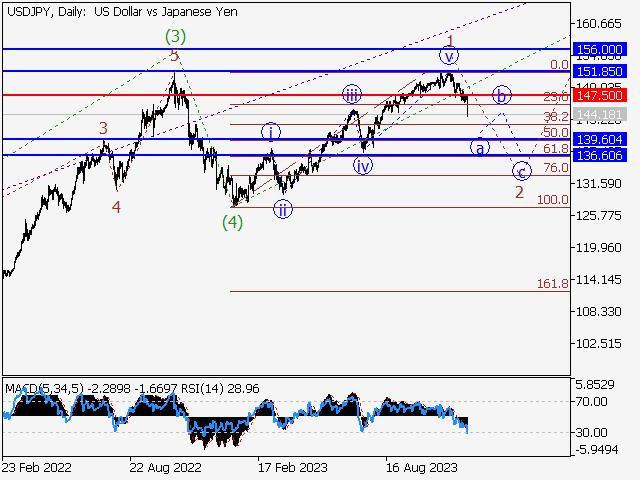The width and height of the screenshot is (640, 480).
Task: Click the 102.515 price axis value
Action: [598, 344]
